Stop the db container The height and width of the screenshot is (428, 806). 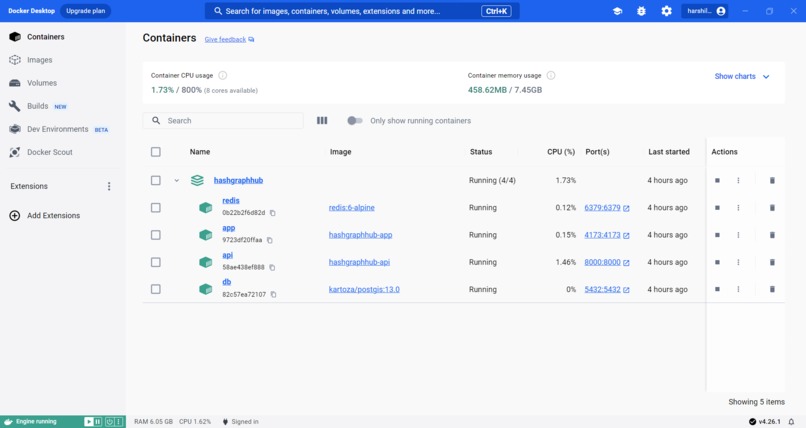[717, 289]
